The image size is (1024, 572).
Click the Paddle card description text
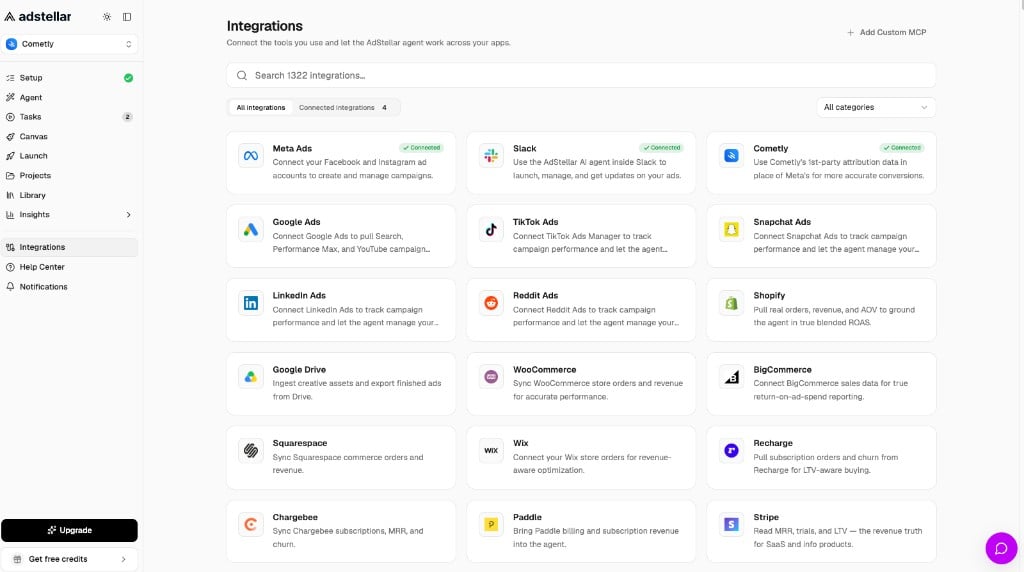tap(596, 537)
